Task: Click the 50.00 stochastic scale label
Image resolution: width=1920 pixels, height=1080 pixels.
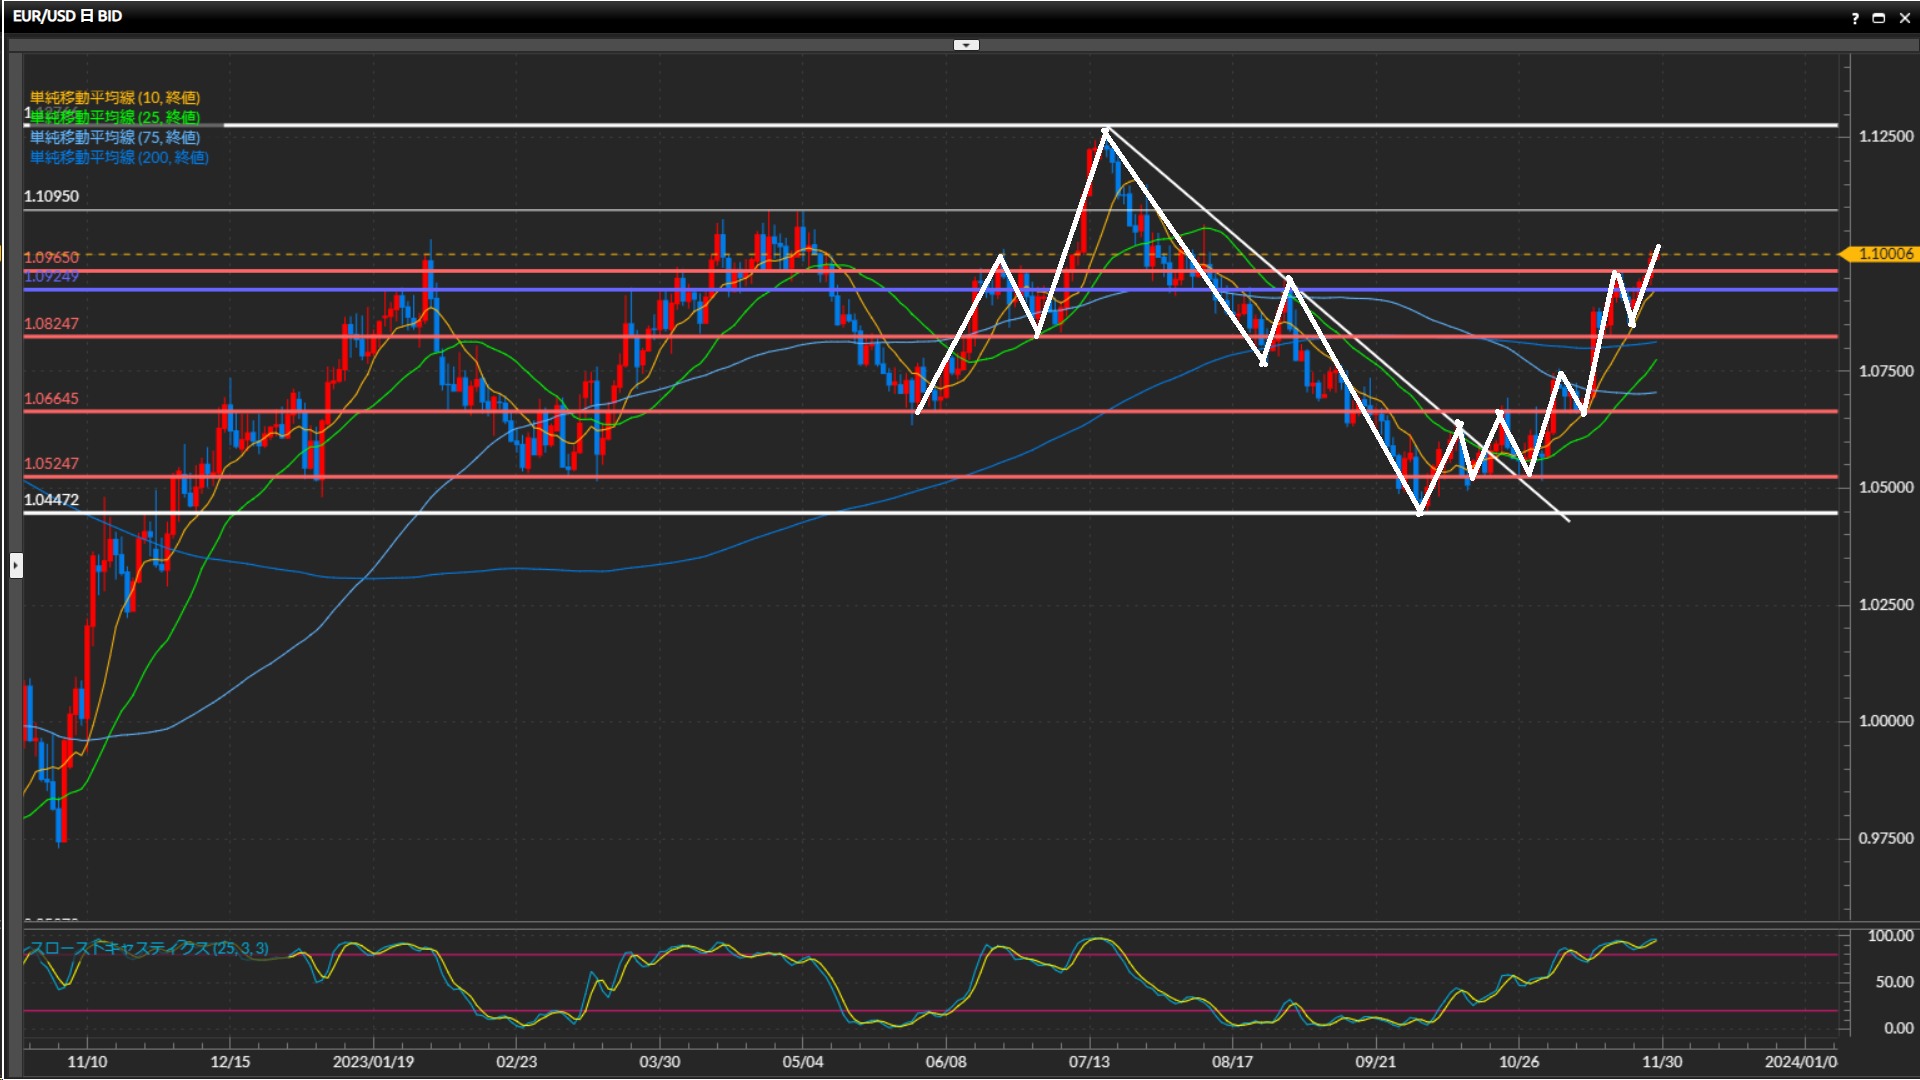Action: tap(1893, 982)
